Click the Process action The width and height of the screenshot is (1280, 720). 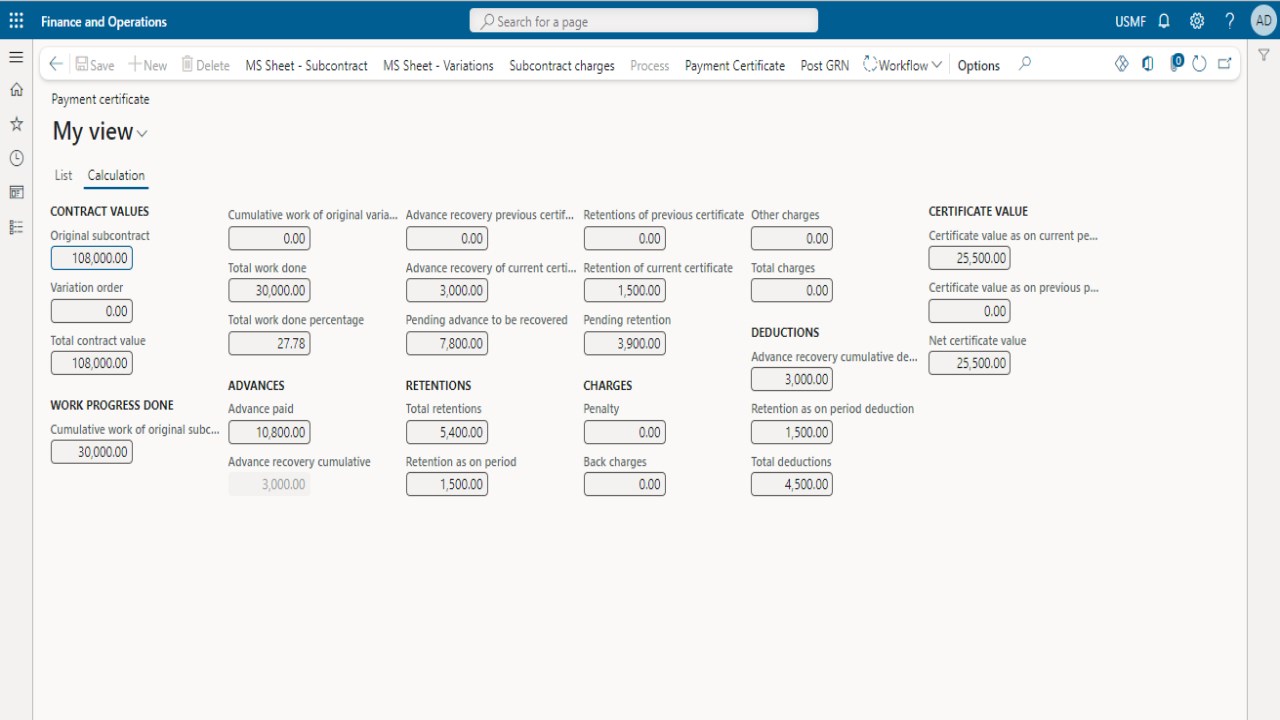click(x=649, y=65)
